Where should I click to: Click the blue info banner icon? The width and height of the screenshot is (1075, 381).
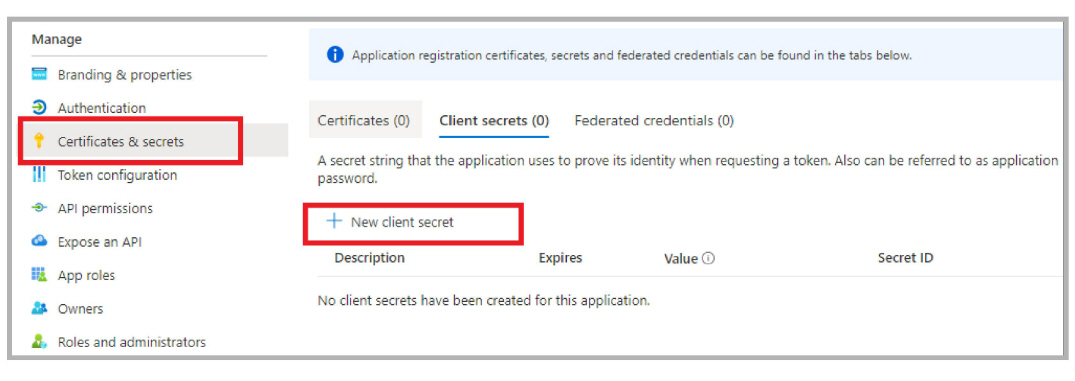(x=335, y=55)
